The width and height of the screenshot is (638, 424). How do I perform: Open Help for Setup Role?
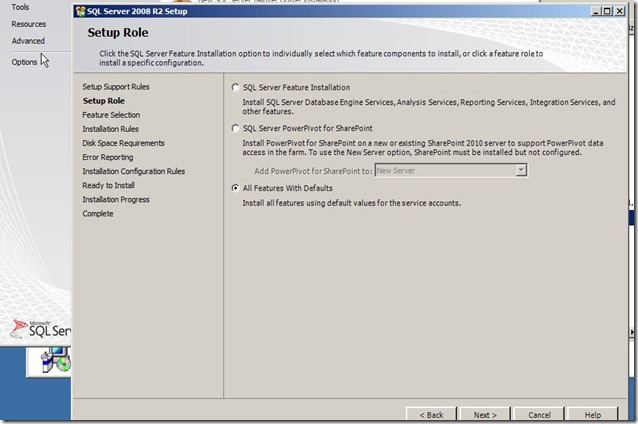coord(592,415)
